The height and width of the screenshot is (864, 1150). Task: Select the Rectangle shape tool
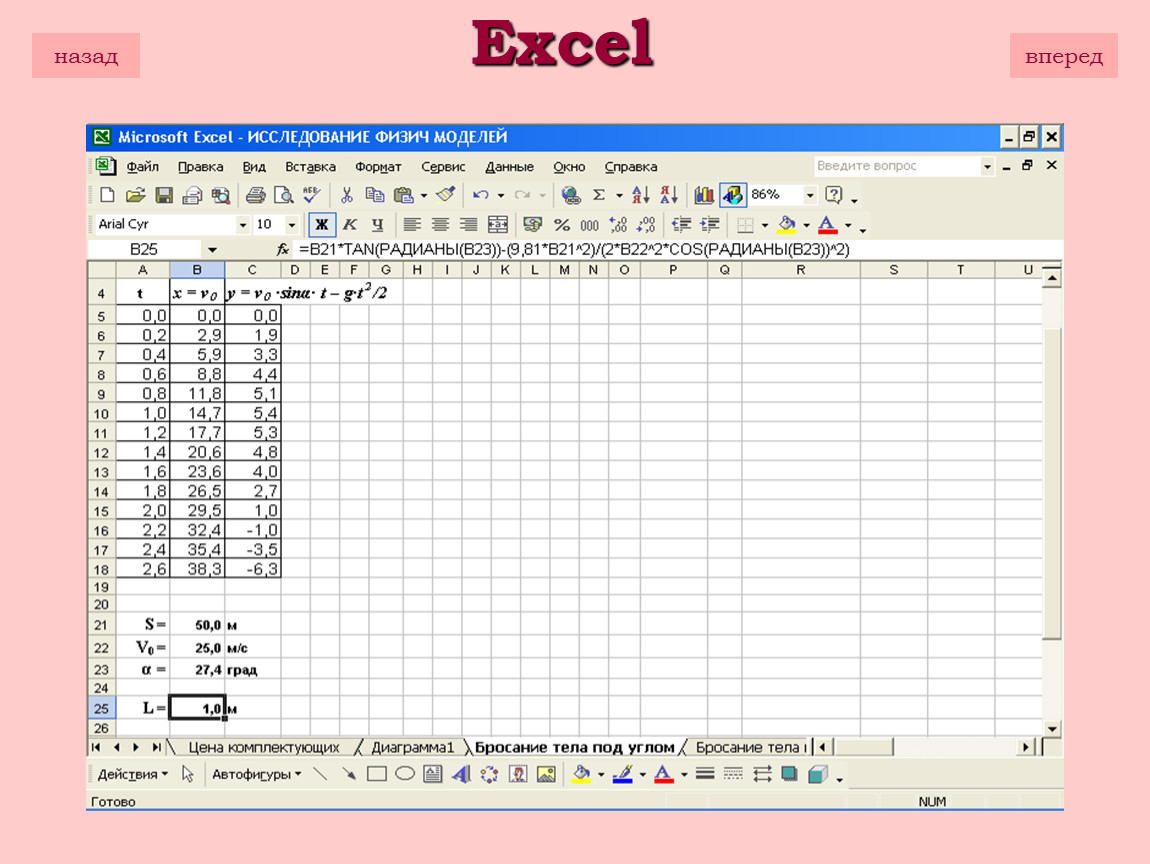pyautogui.click(x=376, y=775)
